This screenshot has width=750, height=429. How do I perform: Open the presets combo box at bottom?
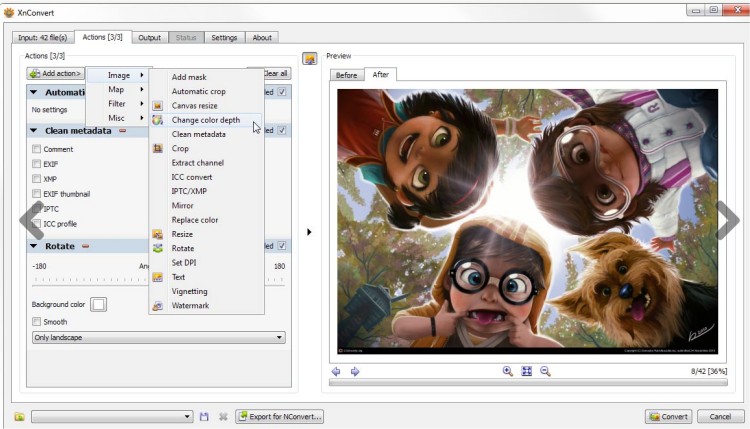coord(112,416)
